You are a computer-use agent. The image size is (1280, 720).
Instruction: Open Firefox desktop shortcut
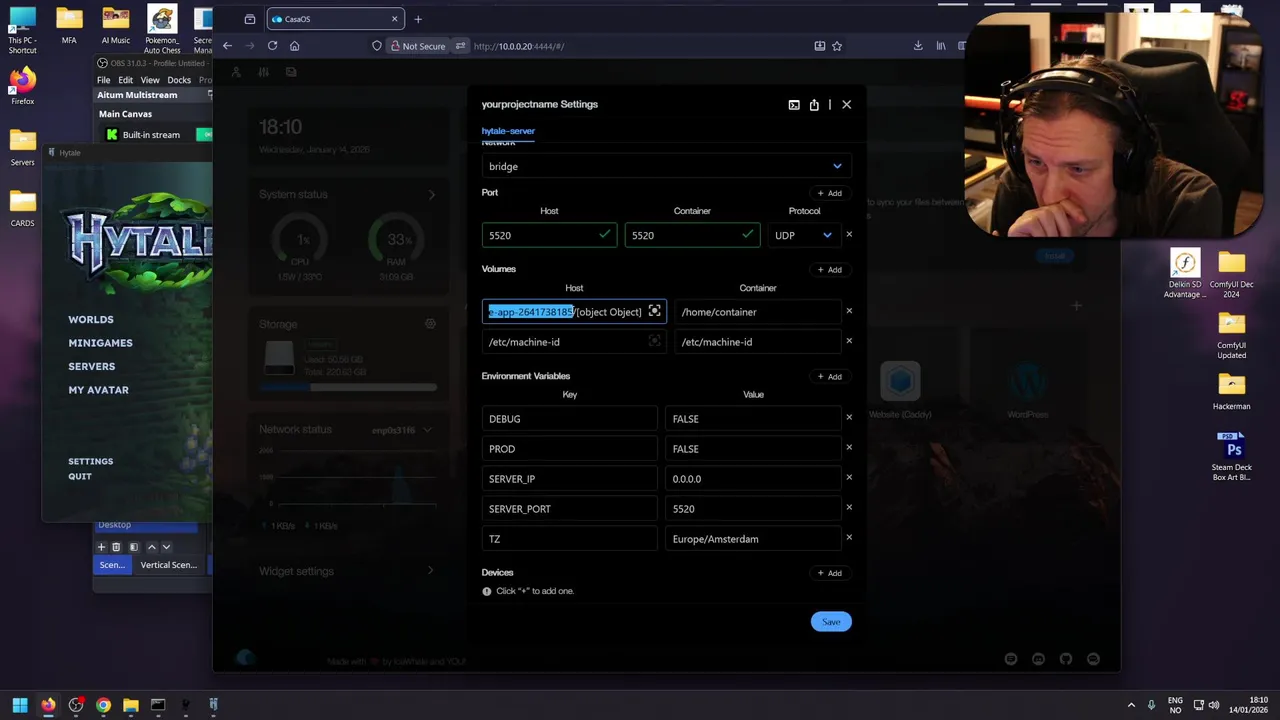click(22, 86)
